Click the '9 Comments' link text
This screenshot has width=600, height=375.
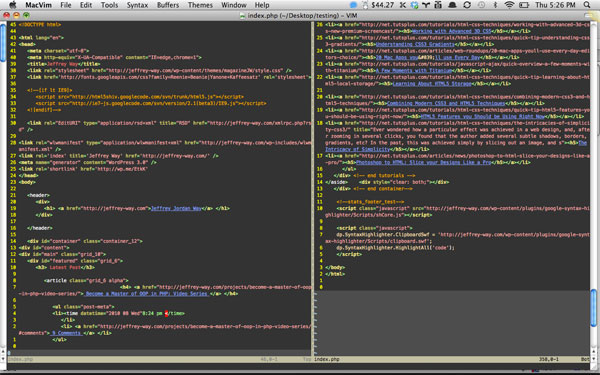coord(67,333)
